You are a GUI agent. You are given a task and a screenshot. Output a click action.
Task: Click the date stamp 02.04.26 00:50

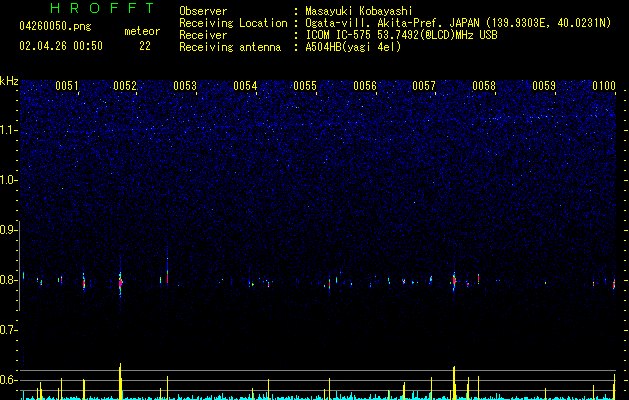click(61, 46)
